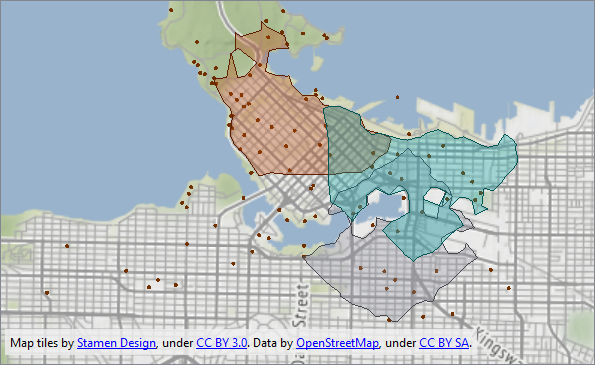Image resolution: width=595 pixels, height=365 pixels.
Task: Open the CC BY 3.0 license link
Action: coord(222,343)
